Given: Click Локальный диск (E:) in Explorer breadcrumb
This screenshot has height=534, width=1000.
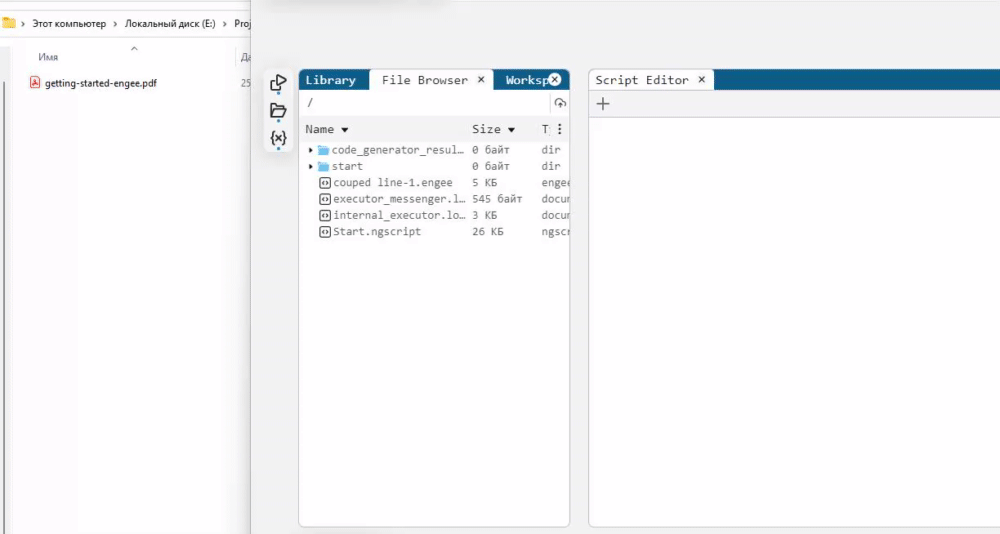Looking at the screenshot, I should click(170, 24).
